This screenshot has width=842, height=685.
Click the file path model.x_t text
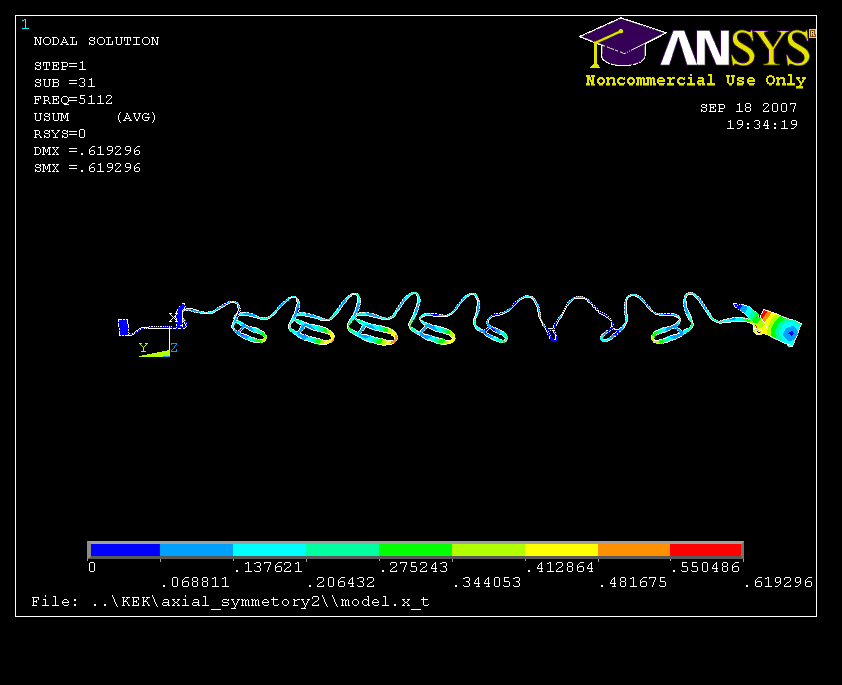click(230, 602)
